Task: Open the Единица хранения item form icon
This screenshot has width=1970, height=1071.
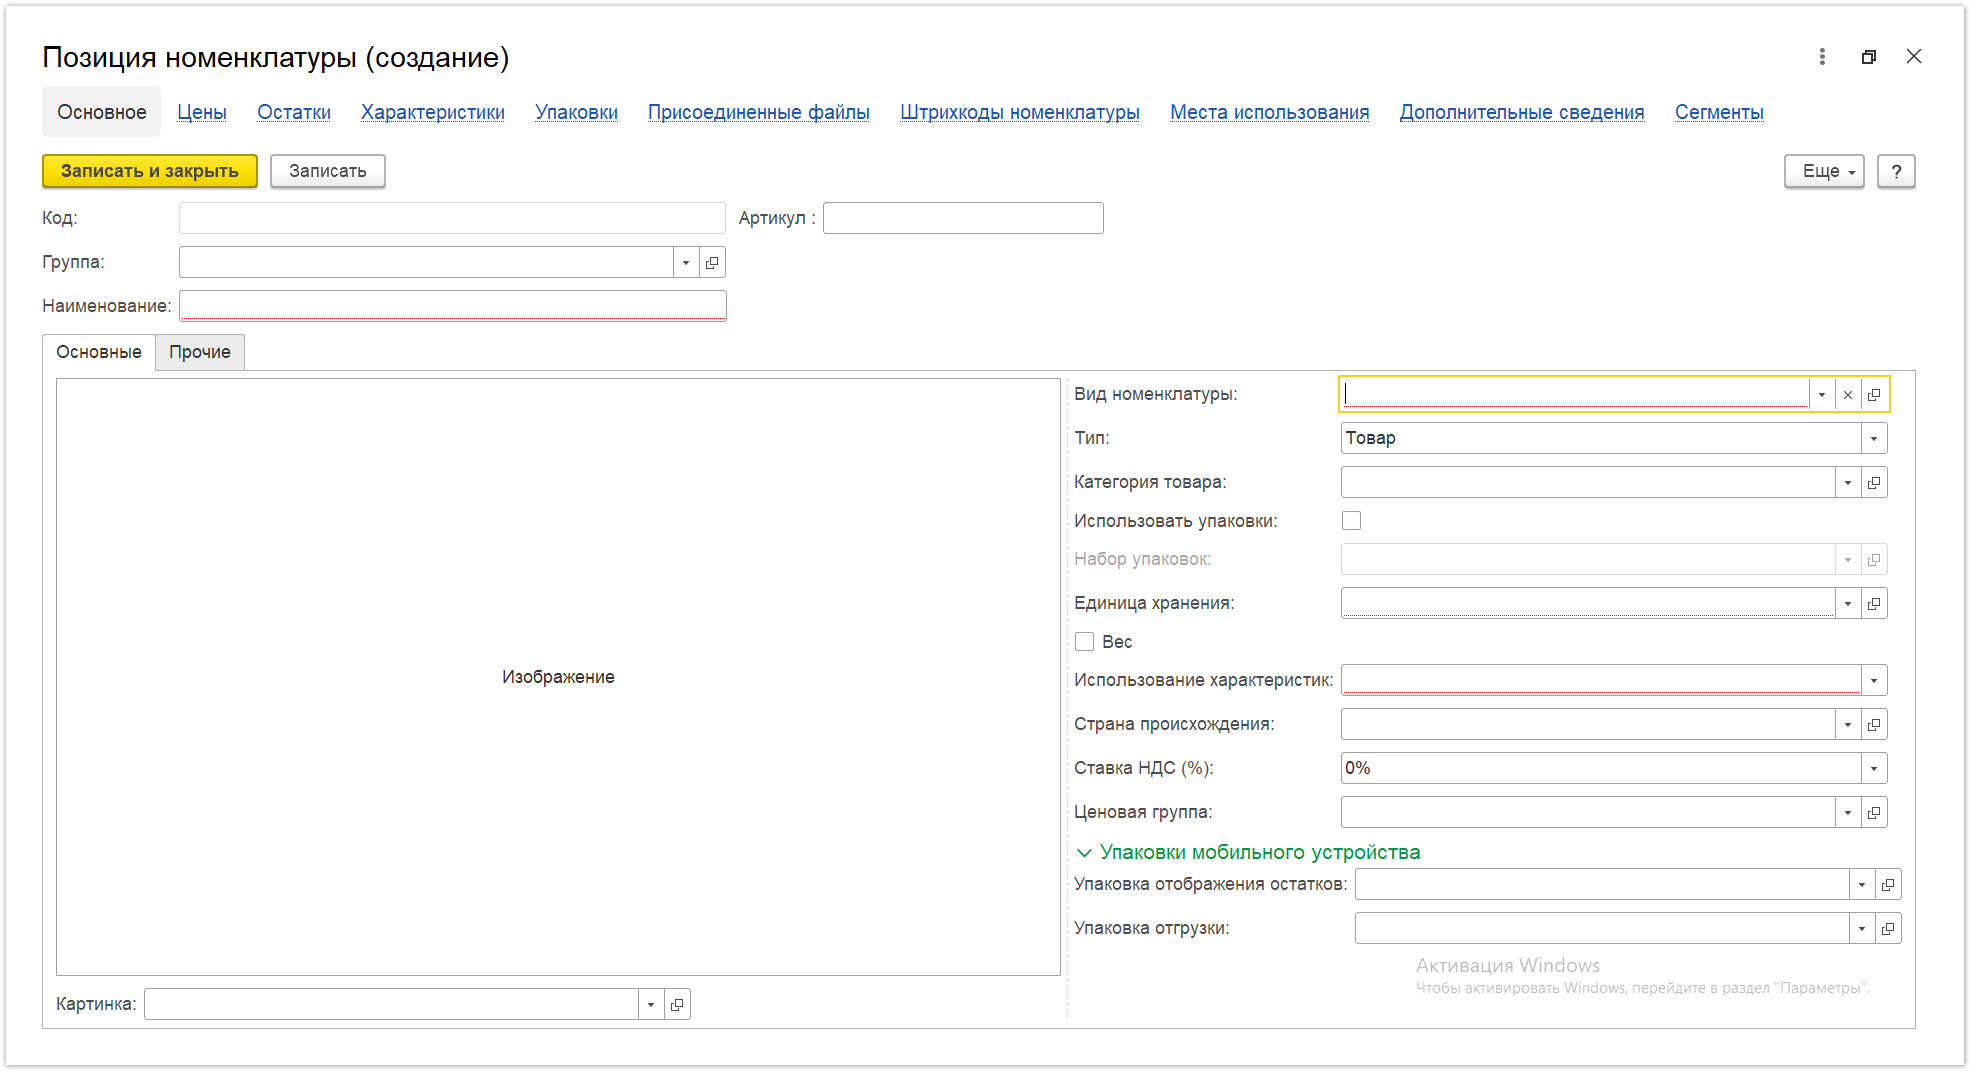Action: [1874, 604]
